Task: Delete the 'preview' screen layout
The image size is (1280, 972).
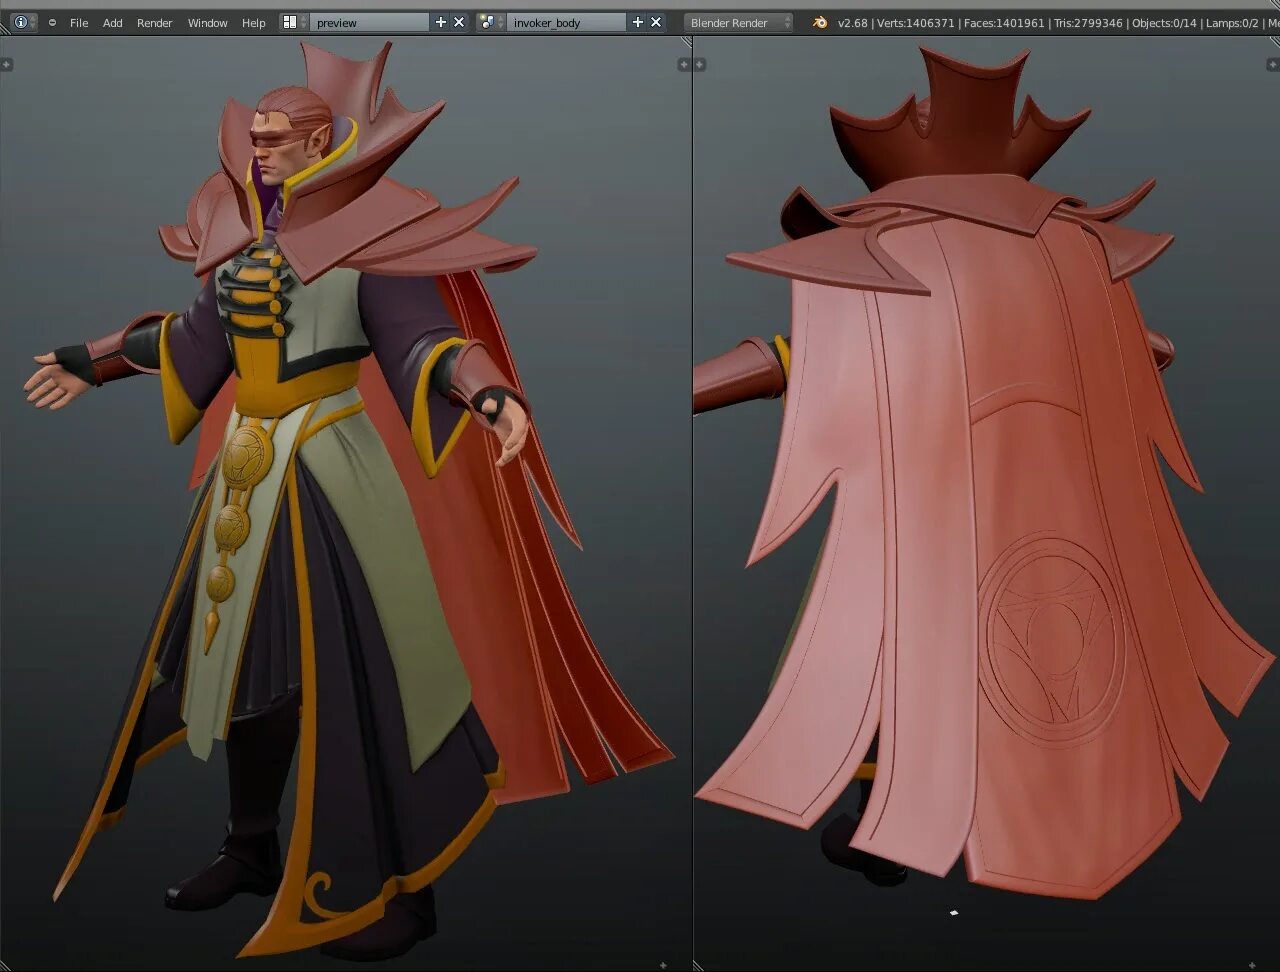Action: pyautogui.click(x=459, y=22)
